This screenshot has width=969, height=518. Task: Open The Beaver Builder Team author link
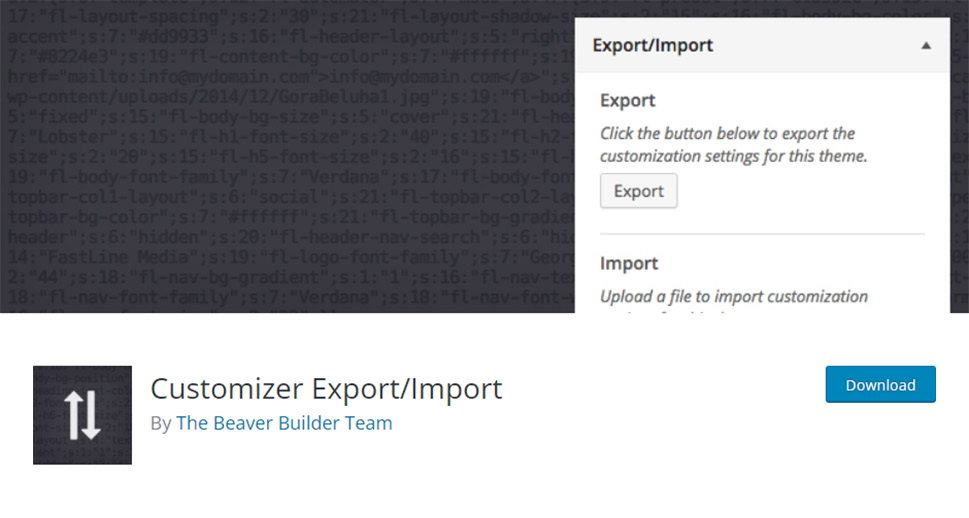284,423
